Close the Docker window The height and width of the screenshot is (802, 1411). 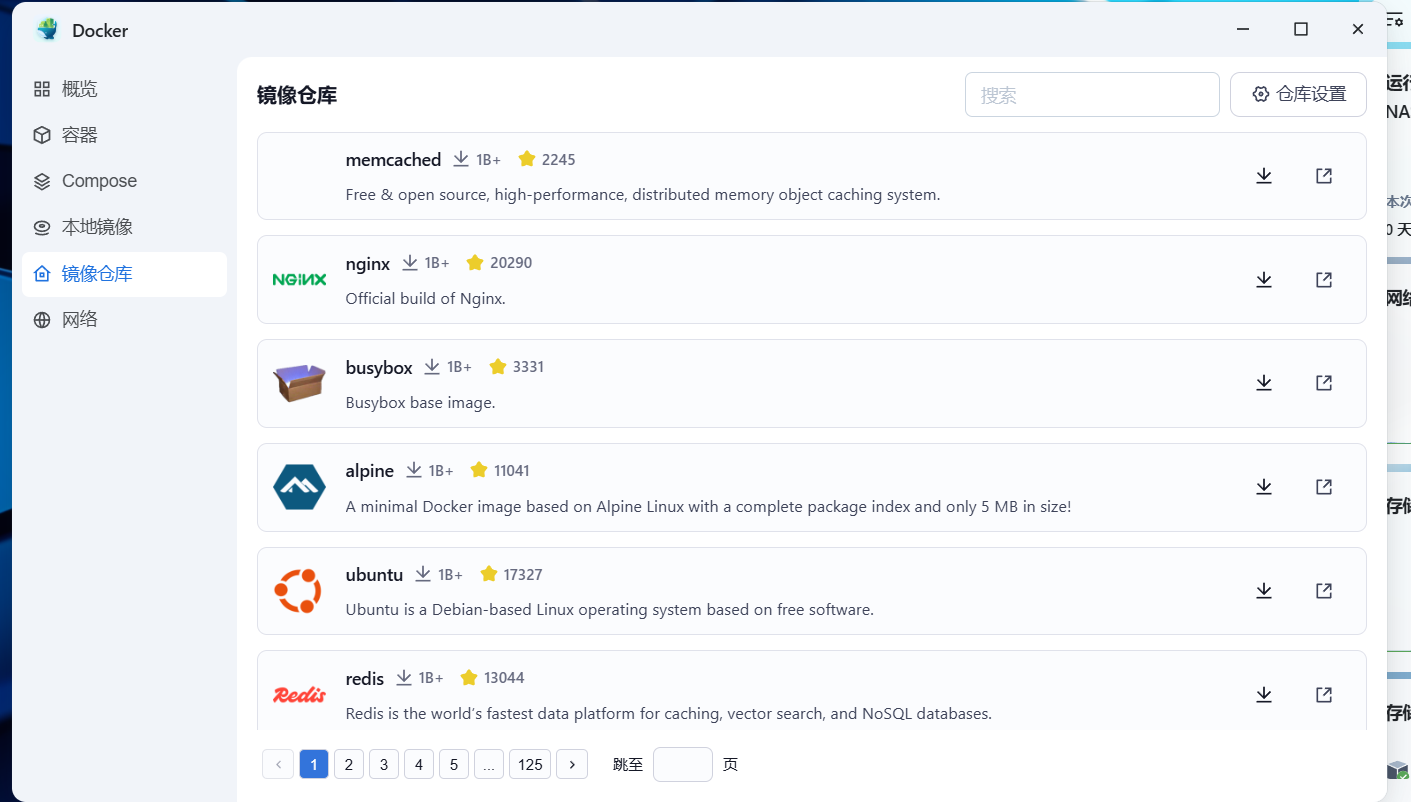[x=1358, y=29]
